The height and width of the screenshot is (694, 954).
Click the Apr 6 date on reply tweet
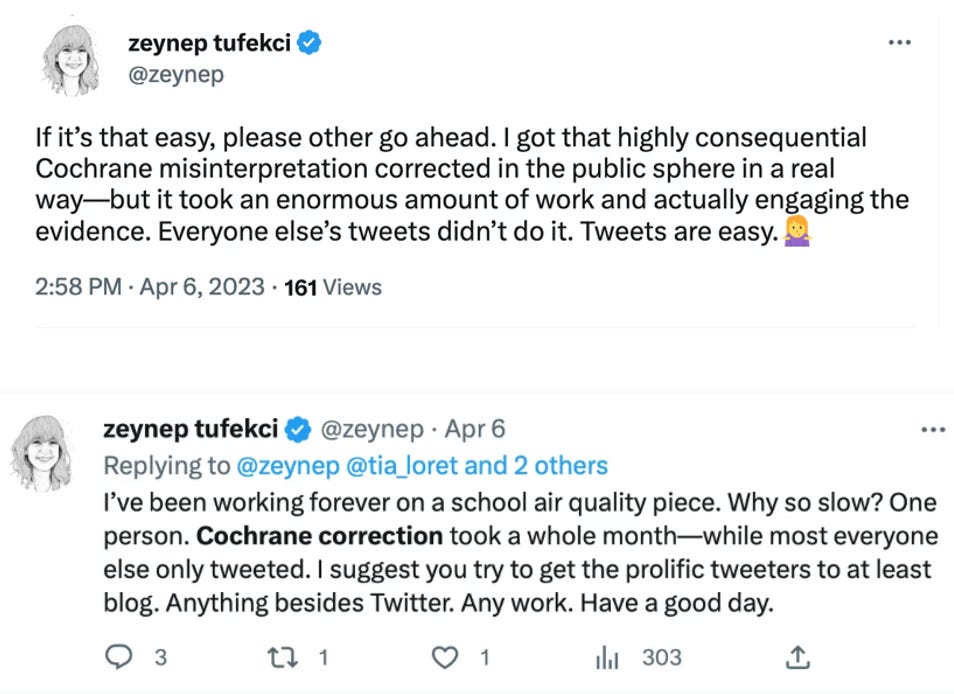(x=475, y=430)
